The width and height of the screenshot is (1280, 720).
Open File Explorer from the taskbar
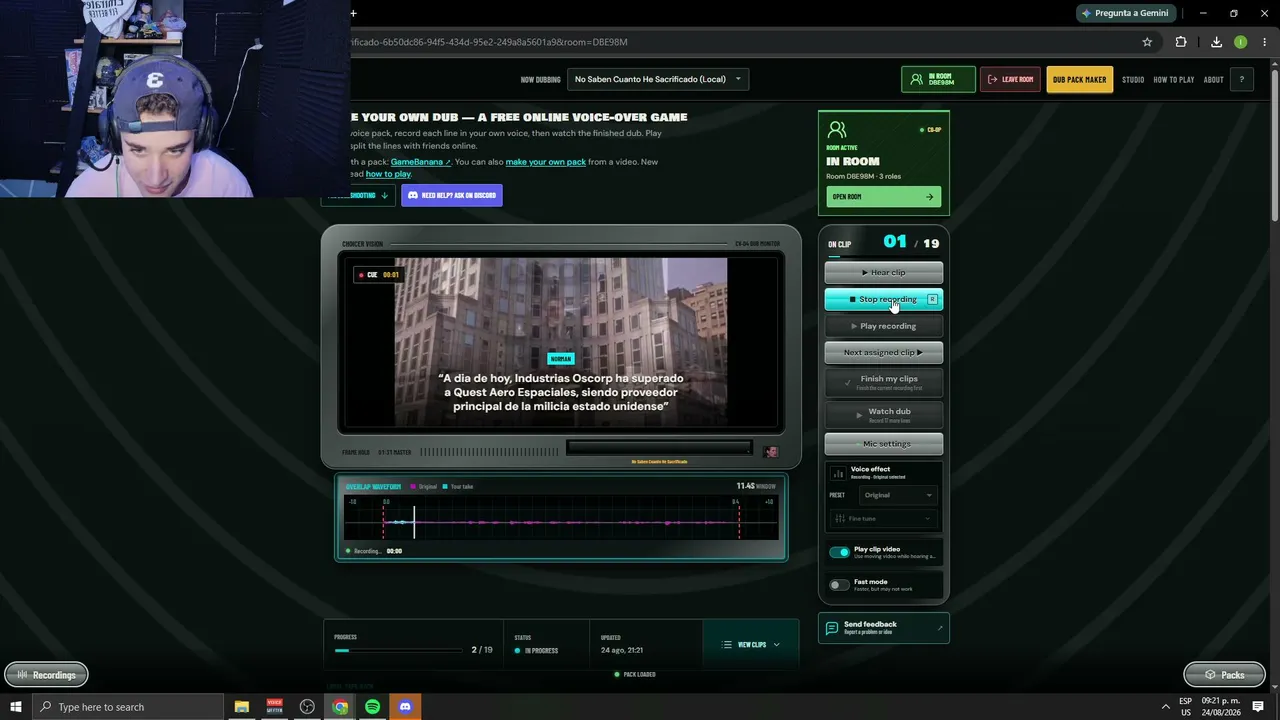coord(242,707)
